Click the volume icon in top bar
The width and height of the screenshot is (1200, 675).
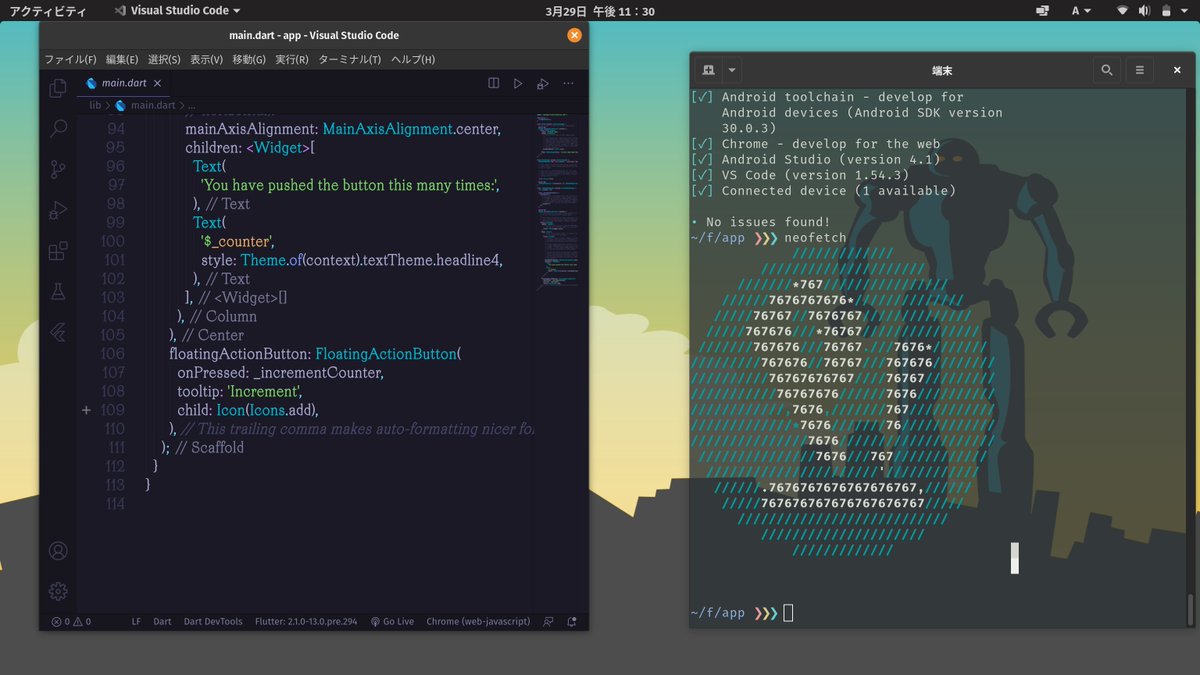click(x=1143, y=11)
